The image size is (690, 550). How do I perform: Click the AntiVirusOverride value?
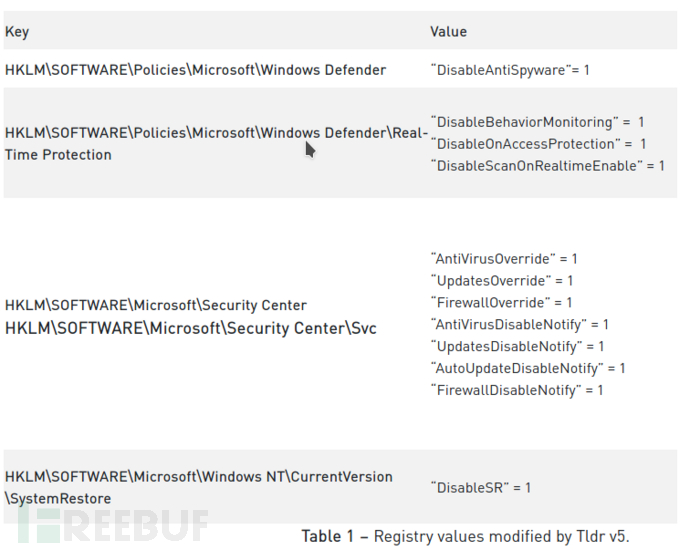tap(504, 259)
